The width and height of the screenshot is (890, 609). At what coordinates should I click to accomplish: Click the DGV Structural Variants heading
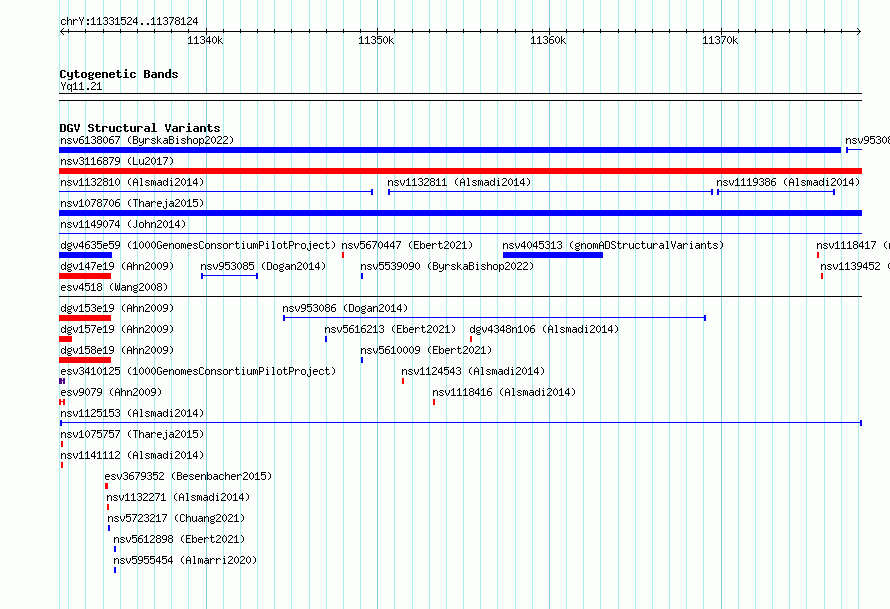140,128
